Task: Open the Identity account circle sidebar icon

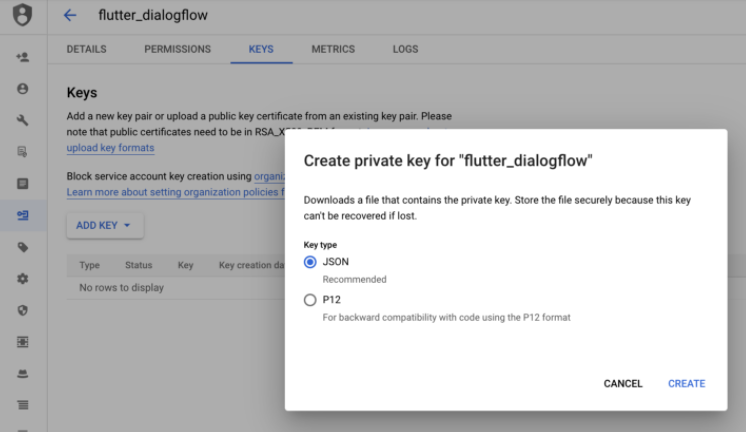Action: (x=22, y=89)
